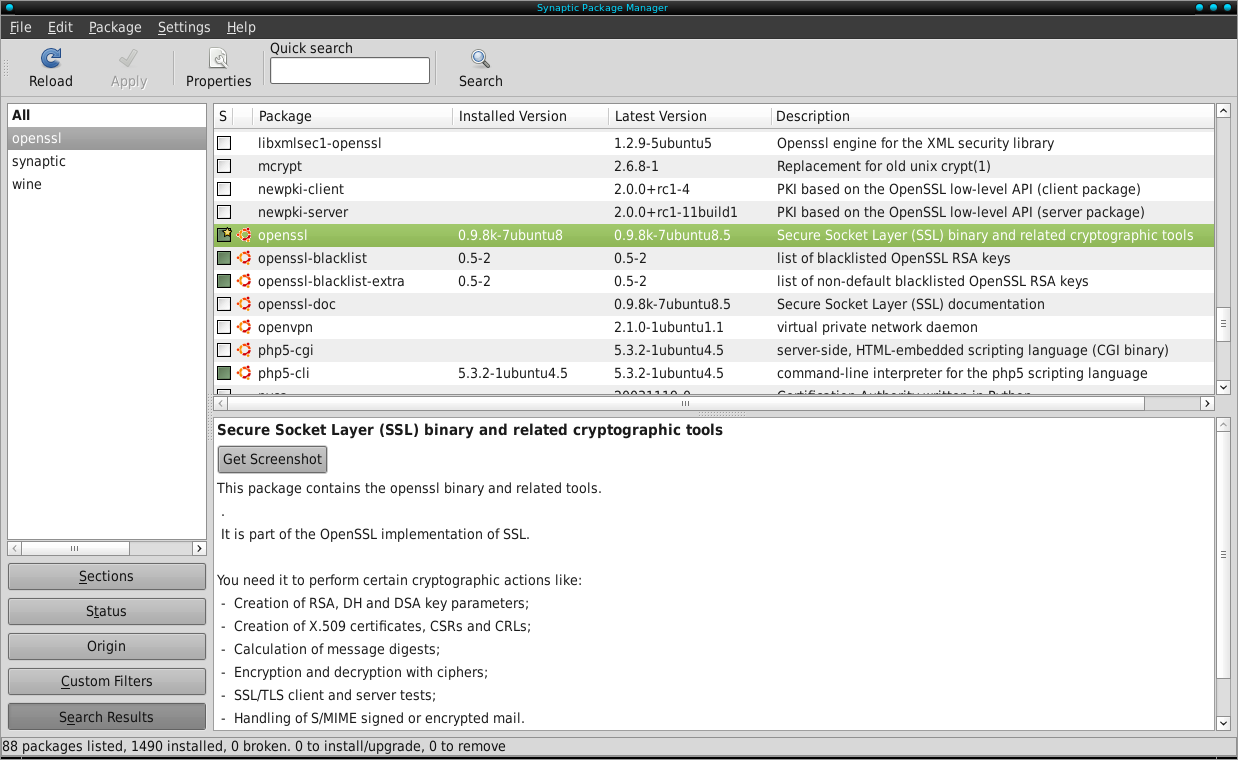Click package list scrollbar down arrow

tap(1223, 387)
